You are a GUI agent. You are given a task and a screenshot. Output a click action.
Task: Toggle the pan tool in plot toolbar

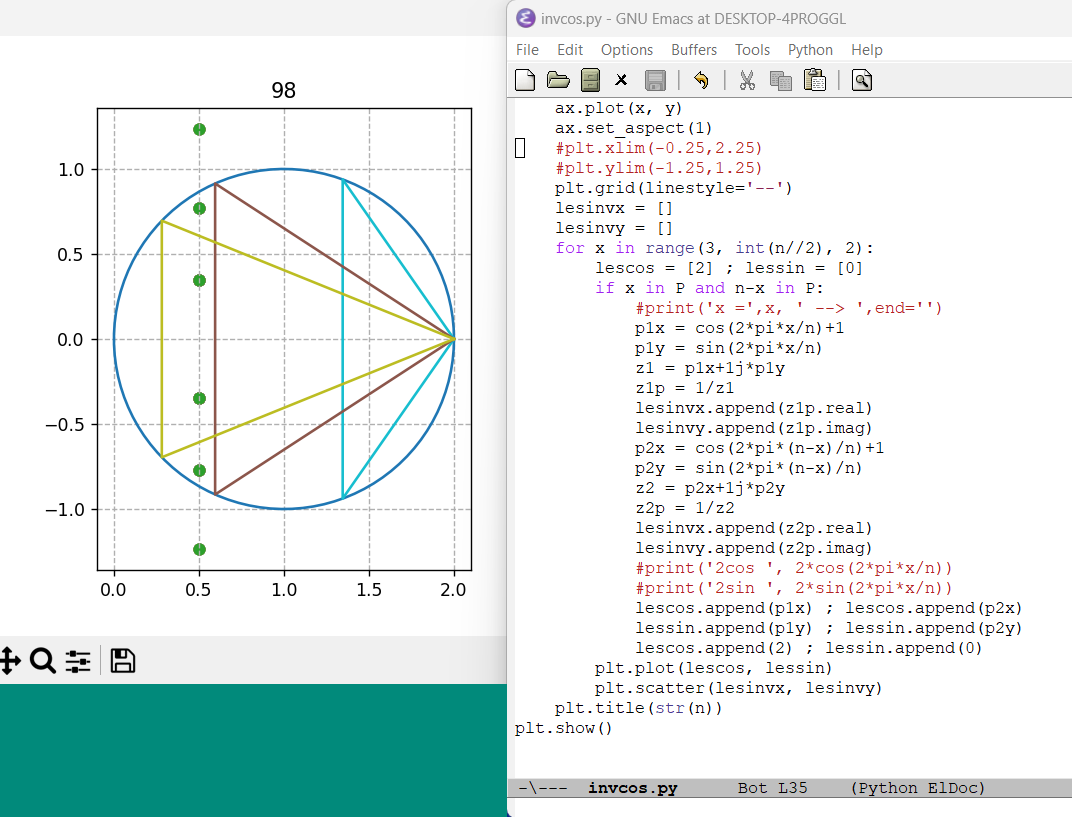tap(8, 661)
